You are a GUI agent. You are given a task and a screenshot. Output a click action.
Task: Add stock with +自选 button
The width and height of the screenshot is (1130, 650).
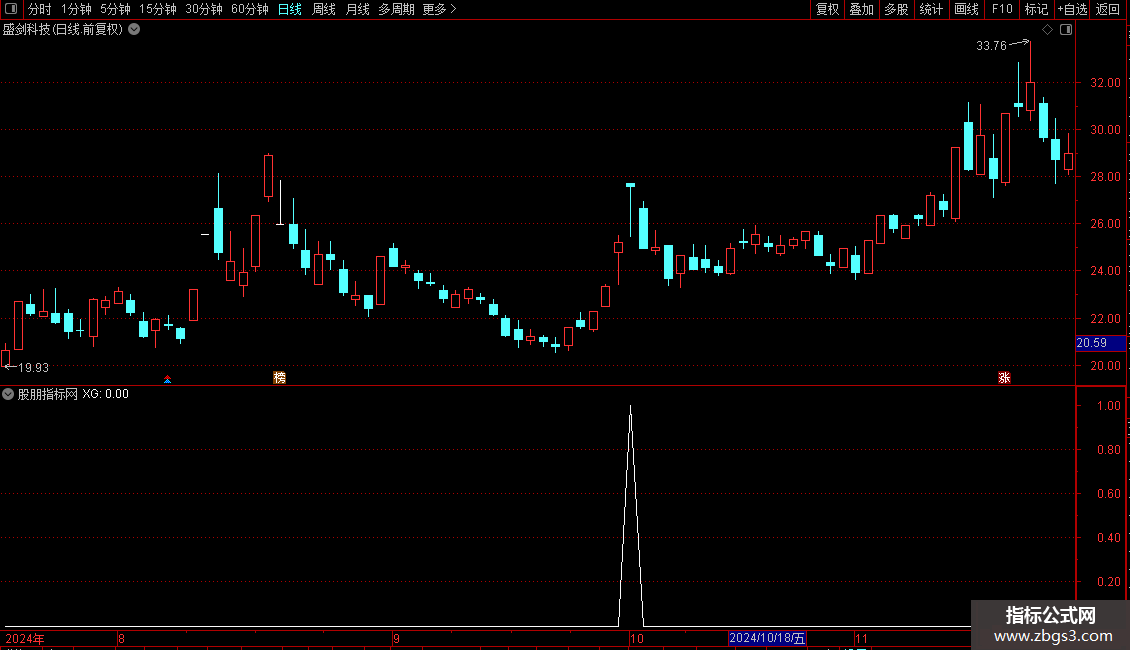[1072, 9]
